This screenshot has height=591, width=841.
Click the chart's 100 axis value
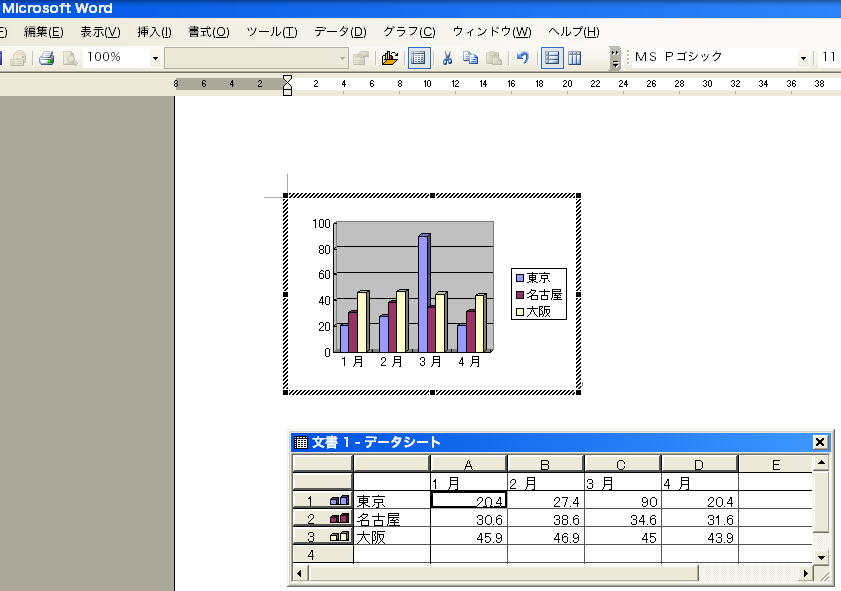(321, 224)
